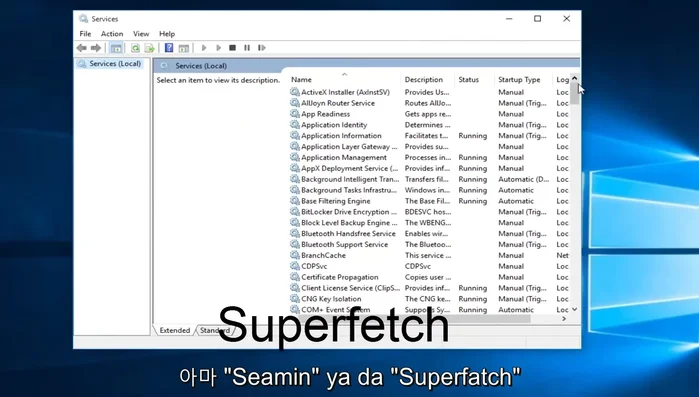Viewport: 699px width, 397px height.
Task: Click gear icon of Application Management row
Action: [x=294, y=157]
